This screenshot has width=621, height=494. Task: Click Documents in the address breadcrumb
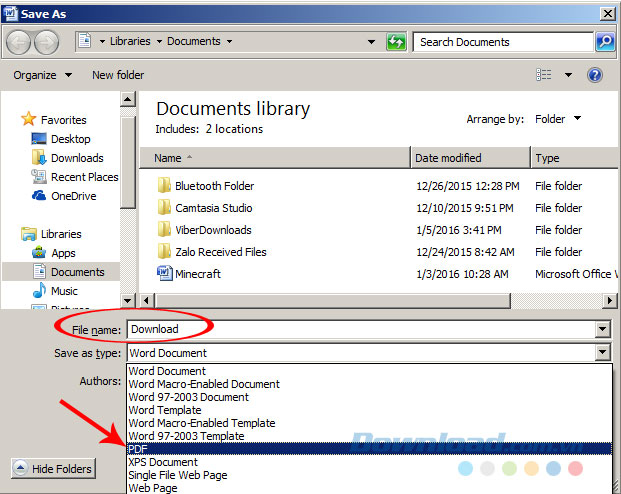pyautogui.click(x=194, y=41)
